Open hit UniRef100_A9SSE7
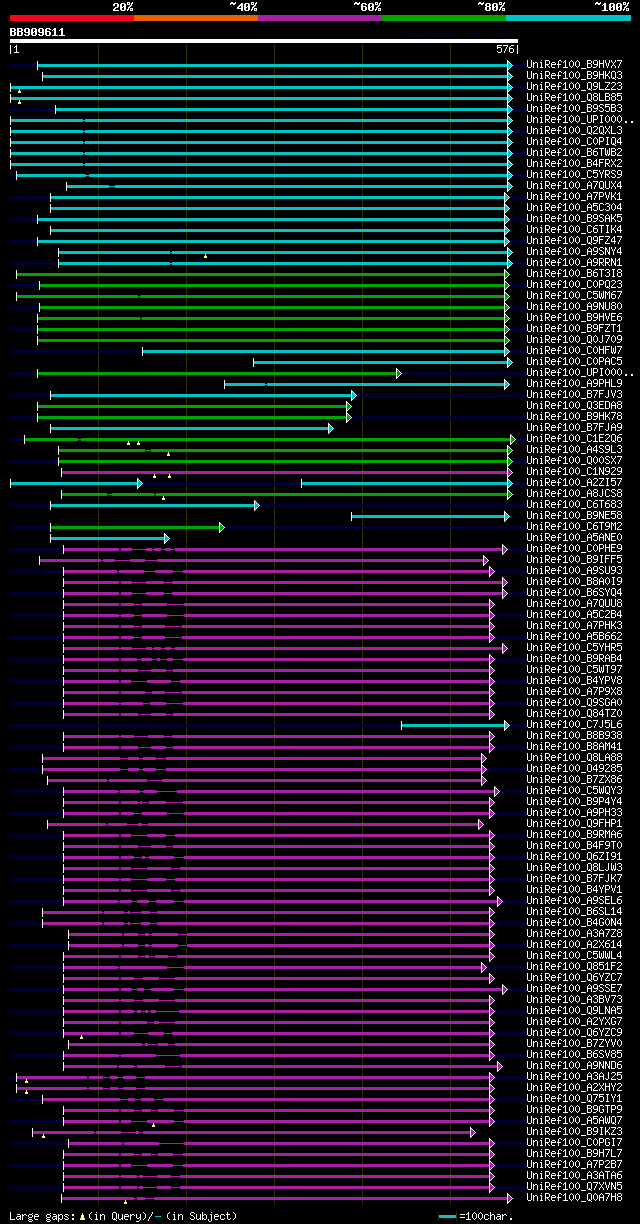 [575, 988]
